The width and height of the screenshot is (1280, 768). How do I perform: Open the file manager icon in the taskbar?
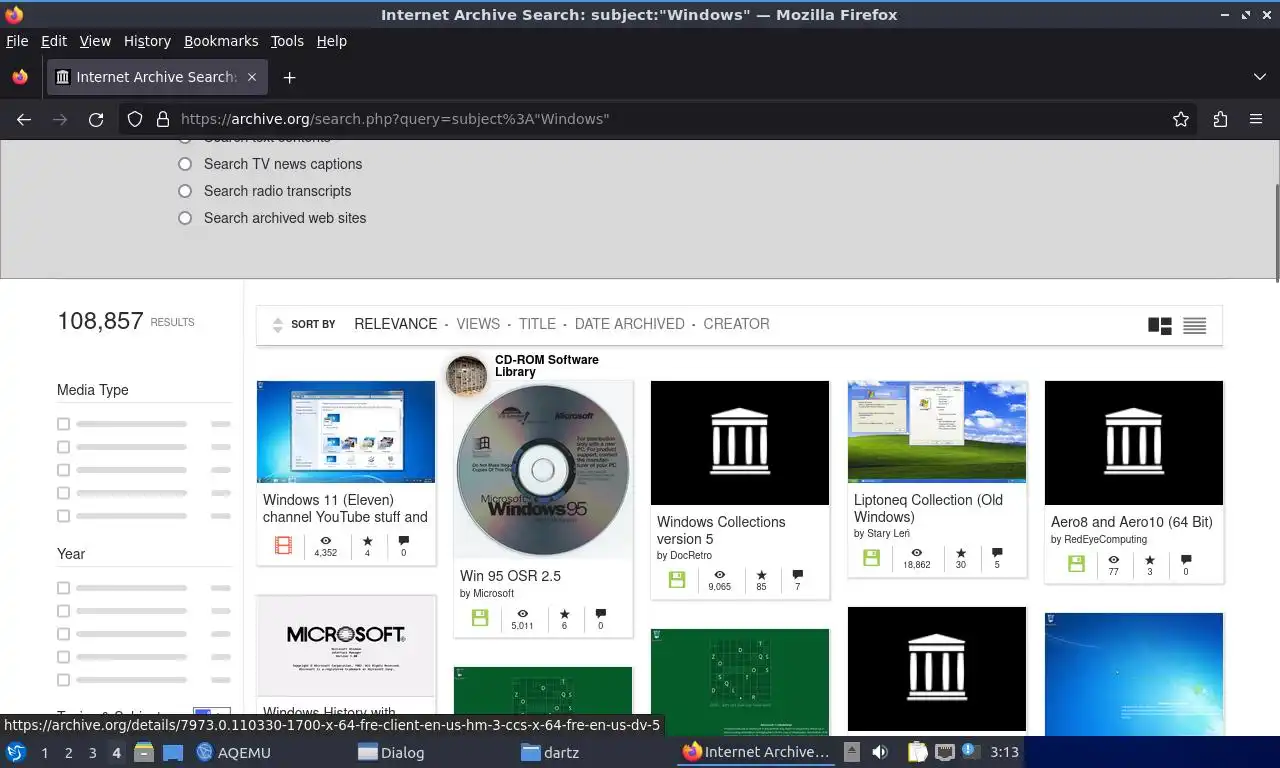pos(144,752)
